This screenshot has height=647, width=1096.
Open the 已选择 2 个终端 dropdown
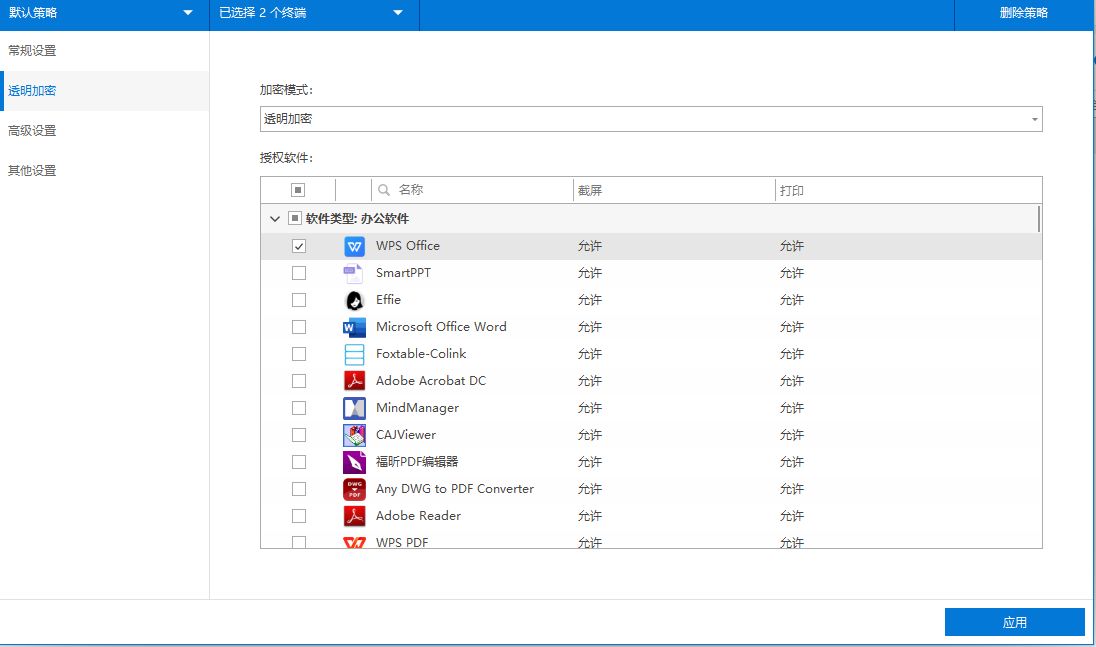[x=314, y=13]
